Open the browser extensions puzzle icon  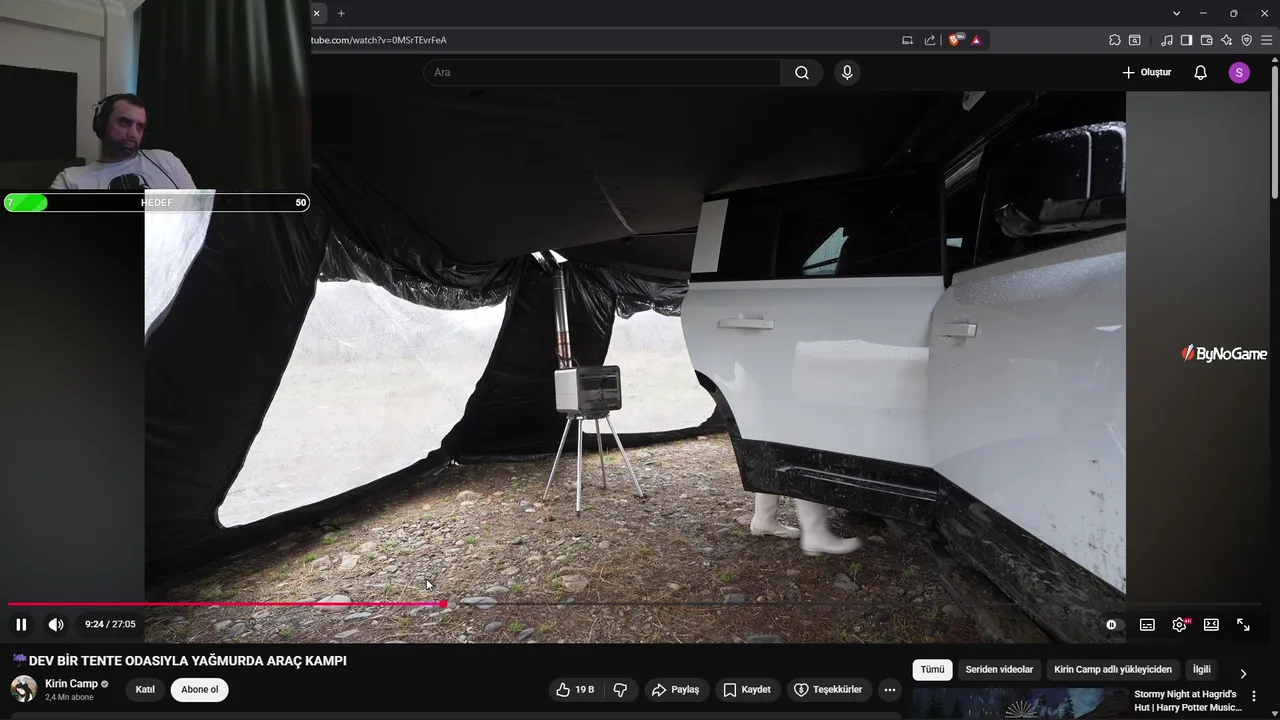point(1115,40)
